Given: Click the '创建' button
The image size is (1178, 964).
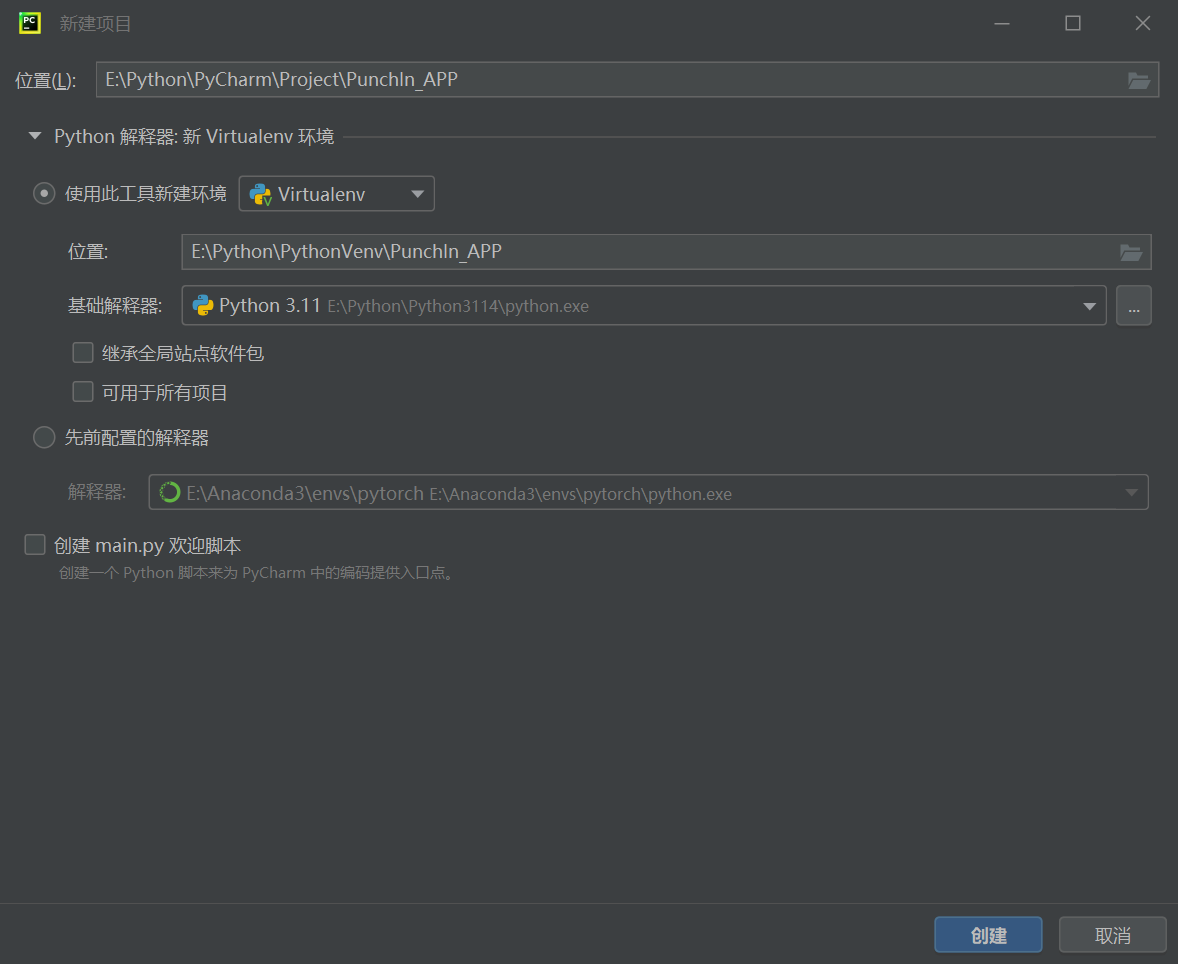Looking at the screenshot, I should click(988, 935).
